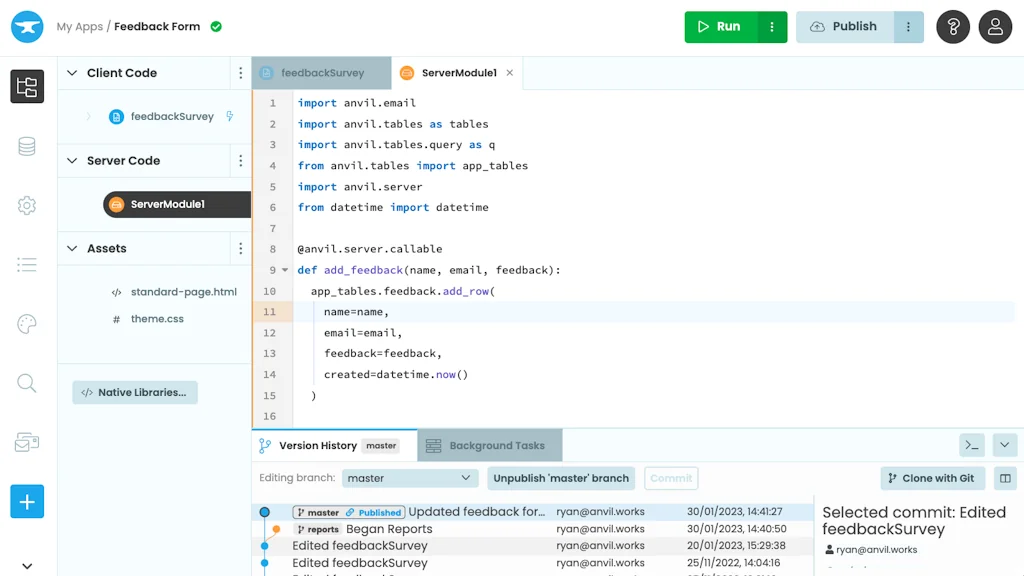Switch to the Background Tasks tab
Image resolution: width=1024 pixels, height=576 pixels.
point(489,446)
